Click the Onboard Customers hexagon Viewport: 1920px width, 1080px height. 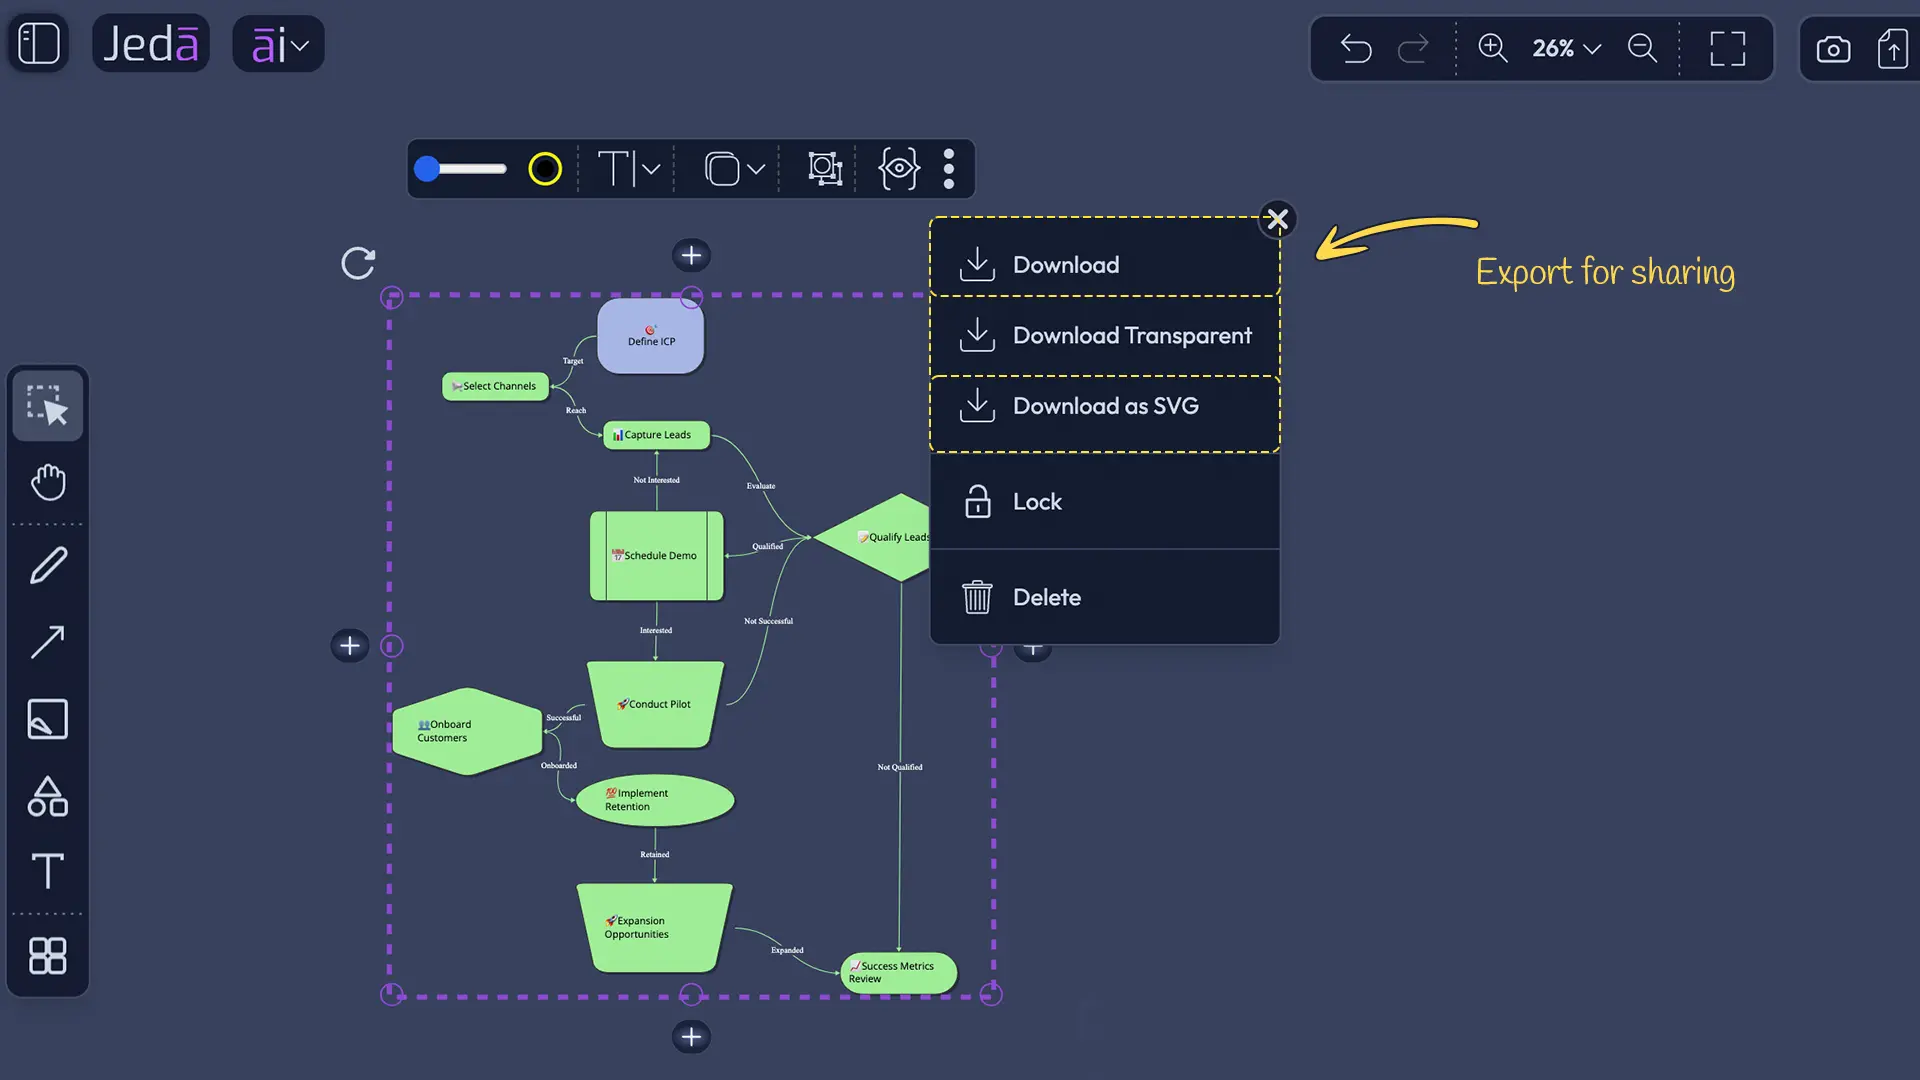(467, 732)
